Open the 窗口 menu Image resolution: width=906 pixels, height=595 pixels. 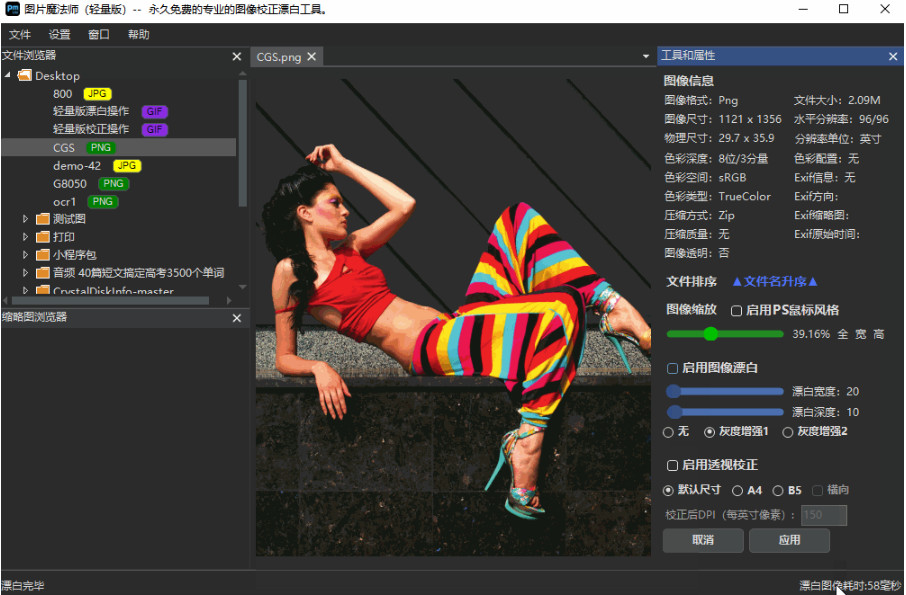pyautogui.click(x=99, y=35)
